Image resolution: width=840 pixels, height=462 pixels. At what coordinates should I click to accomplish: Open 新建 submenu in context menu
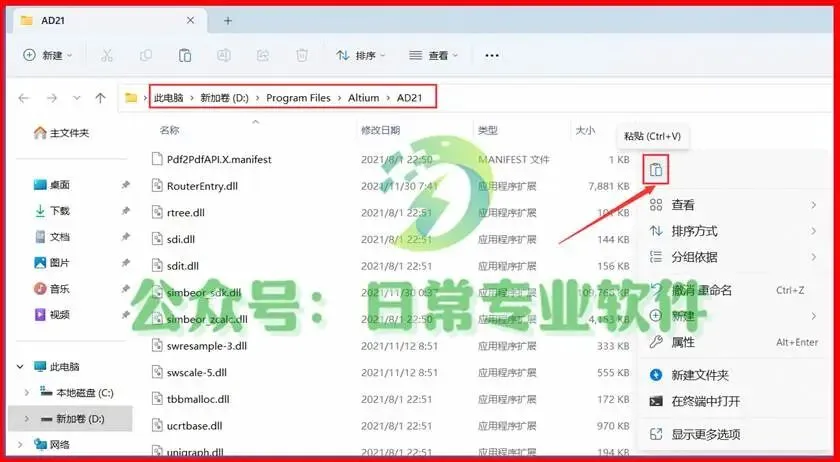(x=733, y=316)
